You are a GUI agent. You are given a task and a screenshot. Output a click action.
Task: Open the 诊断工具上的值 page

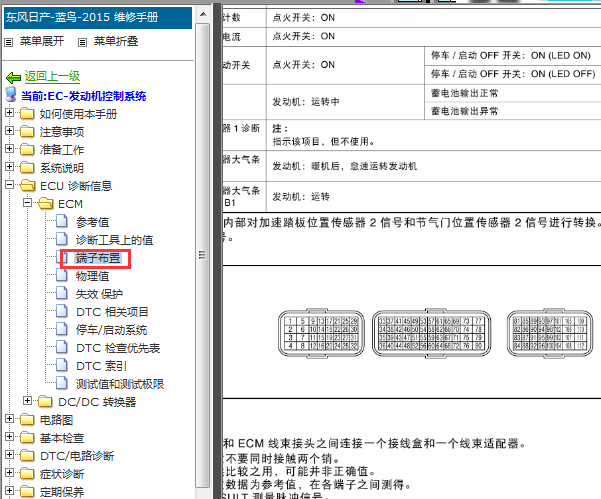pos(114,240)
